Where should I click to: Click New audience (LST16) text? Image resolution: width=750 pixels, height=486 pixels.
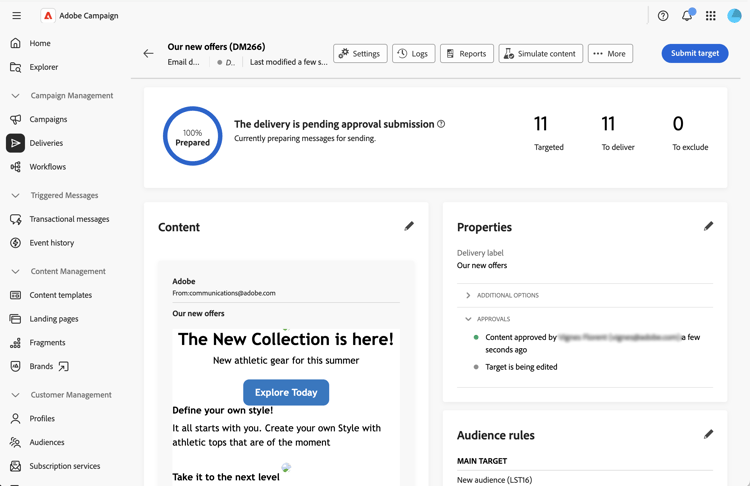coord(494,480)
